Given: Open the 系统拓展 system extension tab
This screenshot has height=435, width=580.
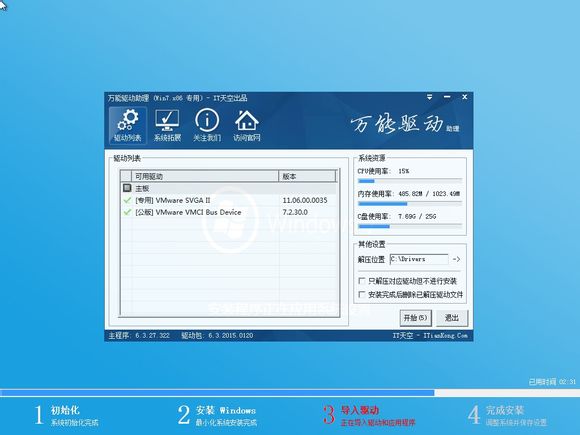Looking at the screenshot, I should click(167, 125).
